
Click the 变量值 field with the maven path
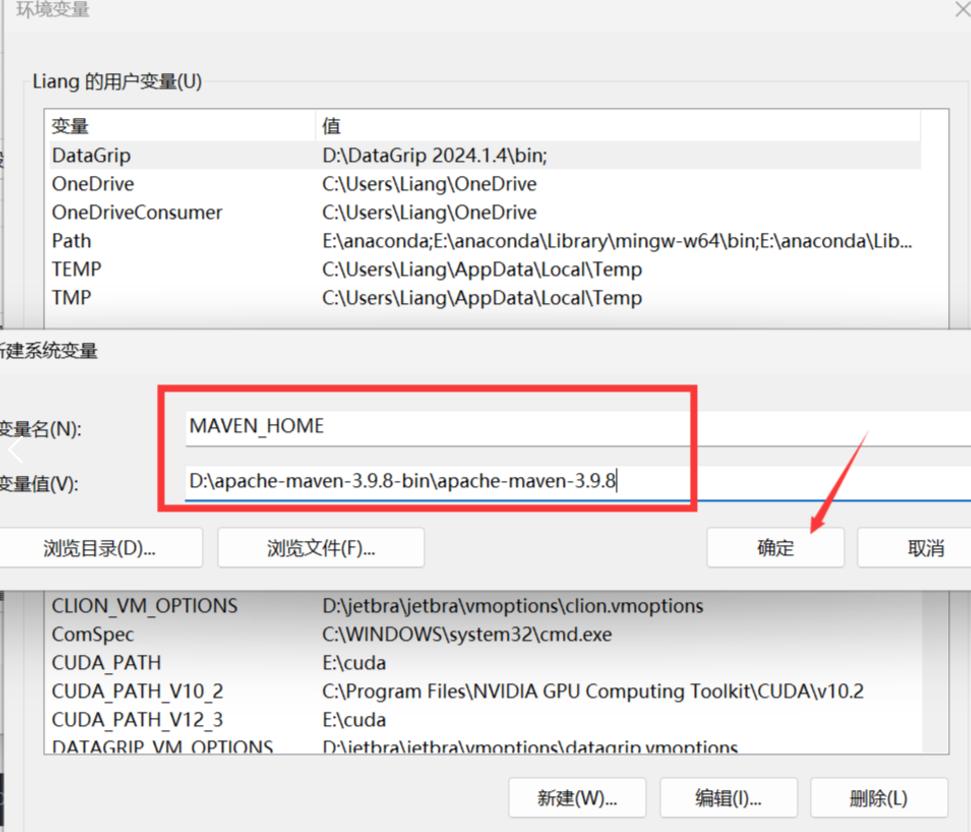[578, 482]
